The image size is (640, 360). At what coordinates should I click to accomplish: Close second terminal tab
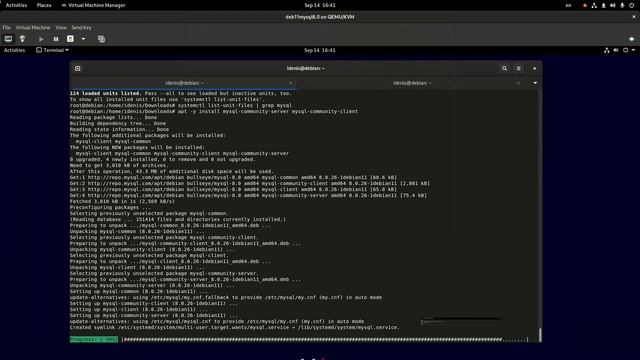pos(518,83)
